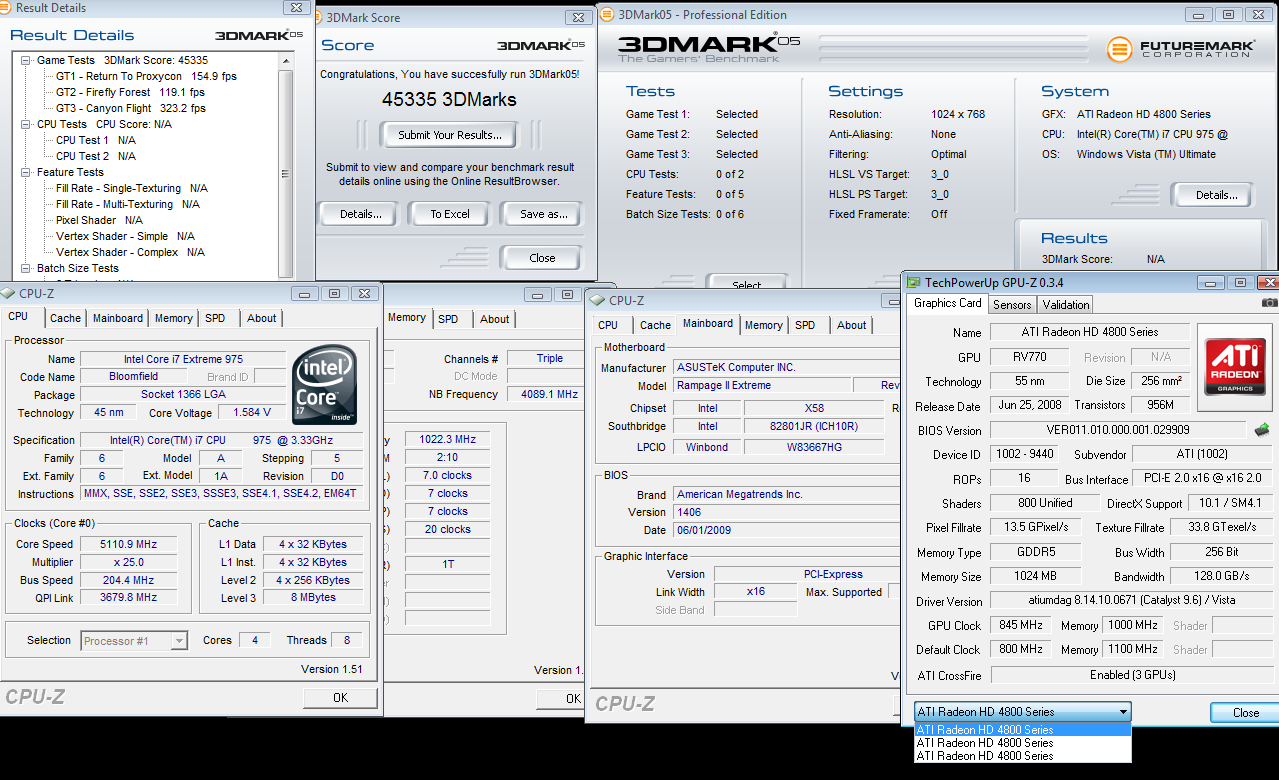The height and width of the screenshot is (780, 1279).
Task: Click the ATI Radeon Graphics logo
Action: pos(1234,367)
